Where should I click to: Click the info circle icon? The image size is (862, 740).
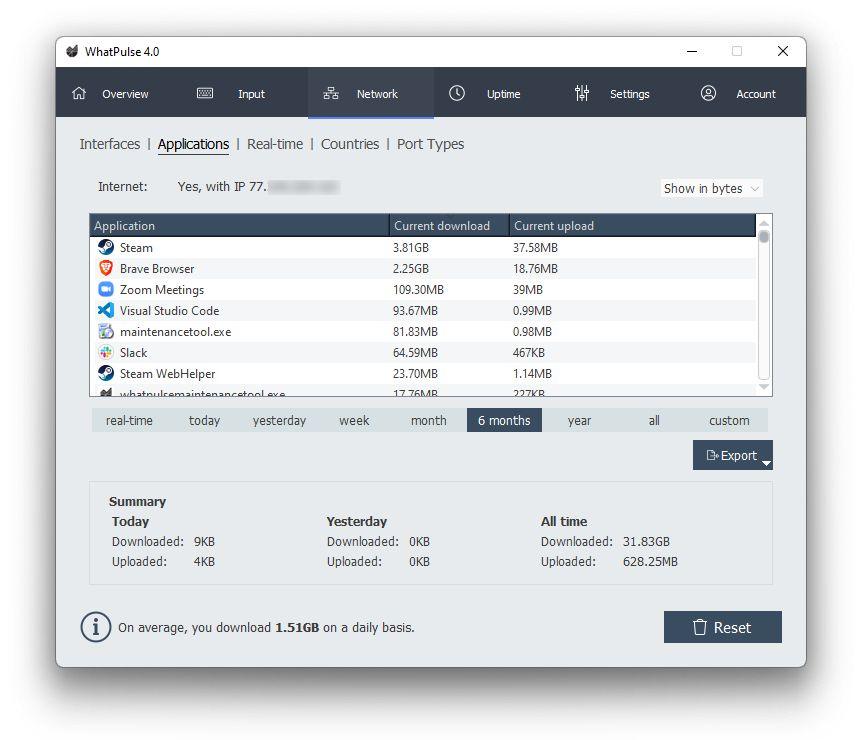(96, 627)
